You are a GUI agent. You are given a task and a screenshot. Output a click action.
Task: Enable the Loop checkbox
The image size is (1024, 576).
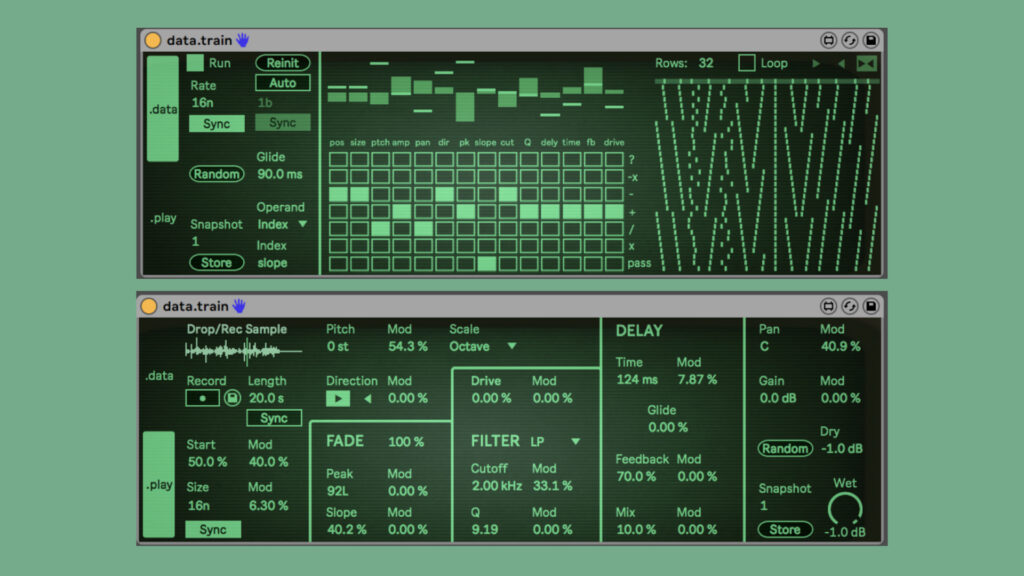(747, 63)
